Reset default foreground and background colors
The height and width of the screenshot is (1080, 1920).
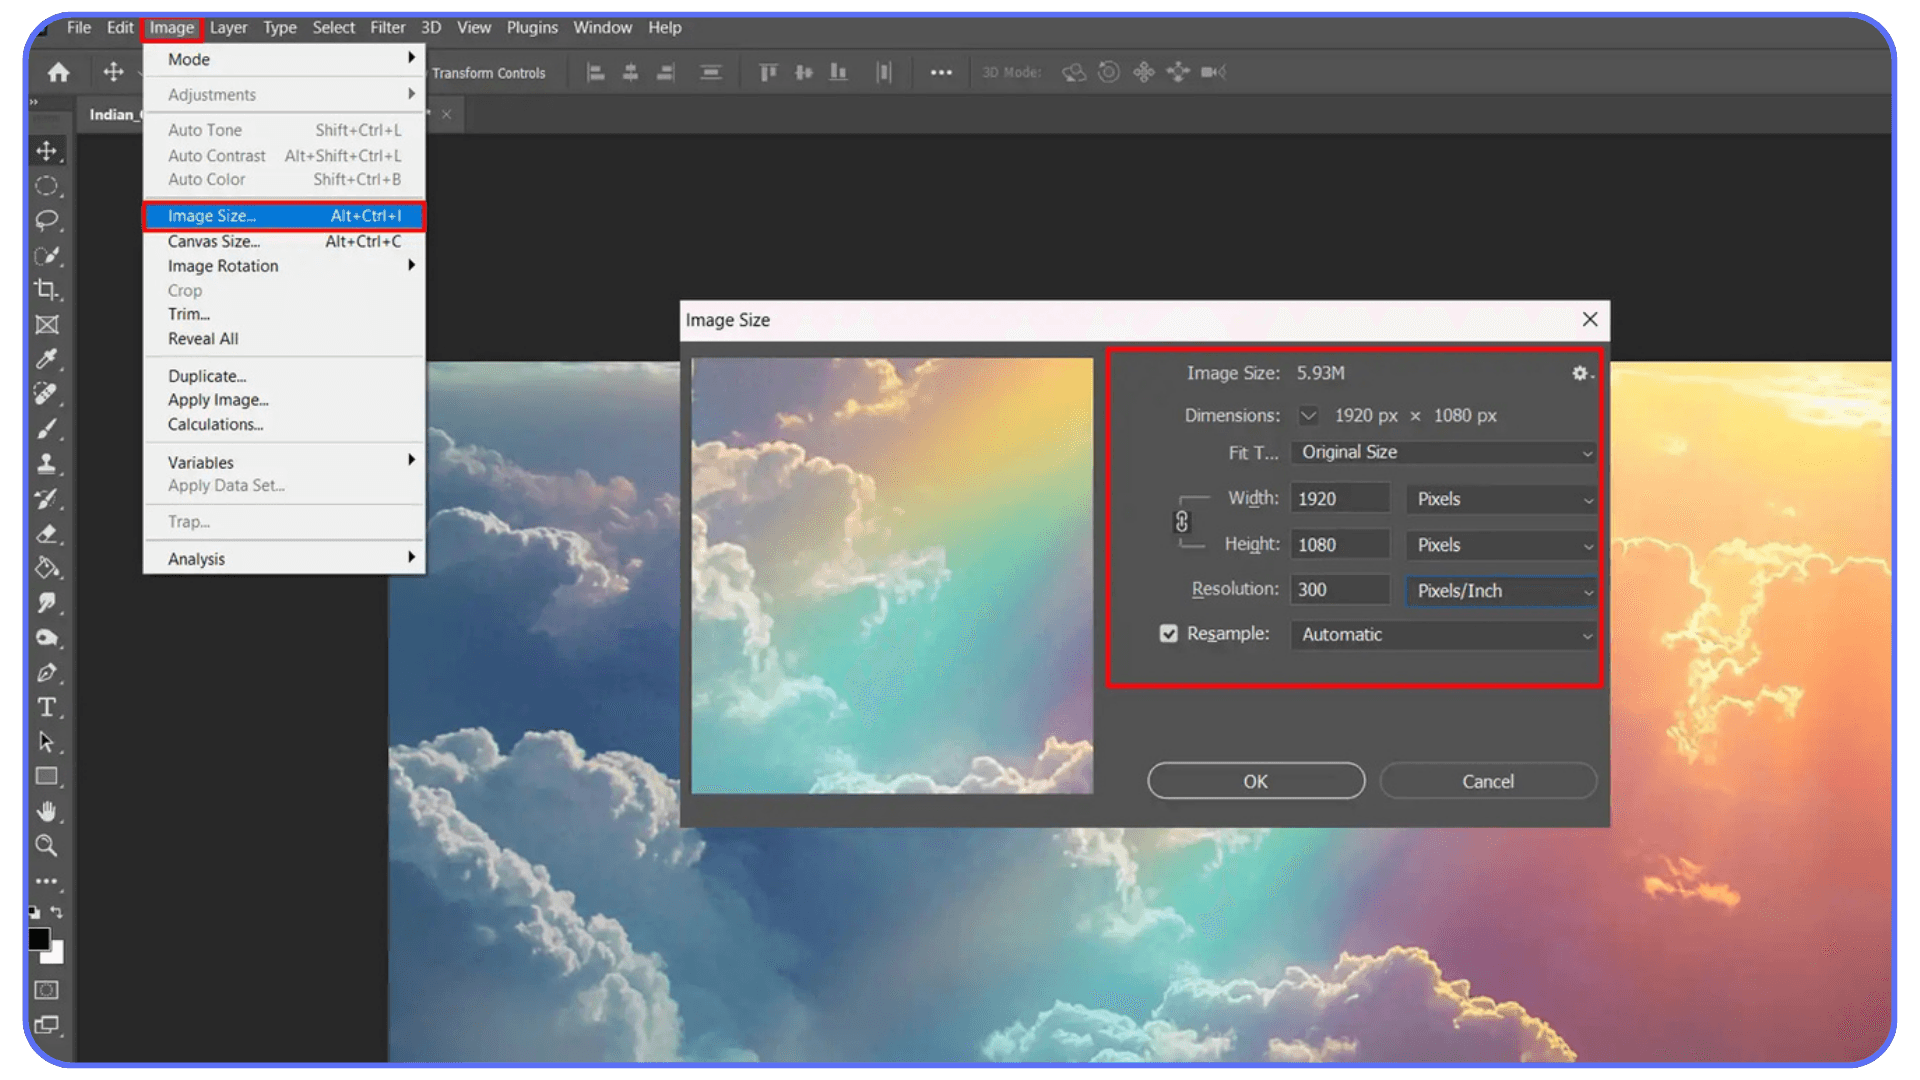[x=34, y=912]
